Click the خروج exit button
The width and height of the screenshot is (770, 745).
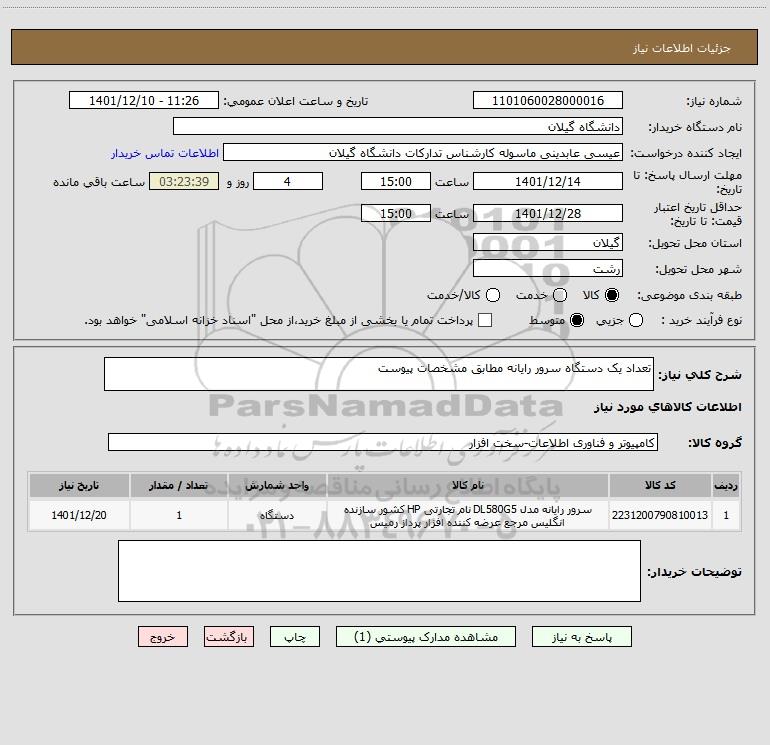pos(163,636)
